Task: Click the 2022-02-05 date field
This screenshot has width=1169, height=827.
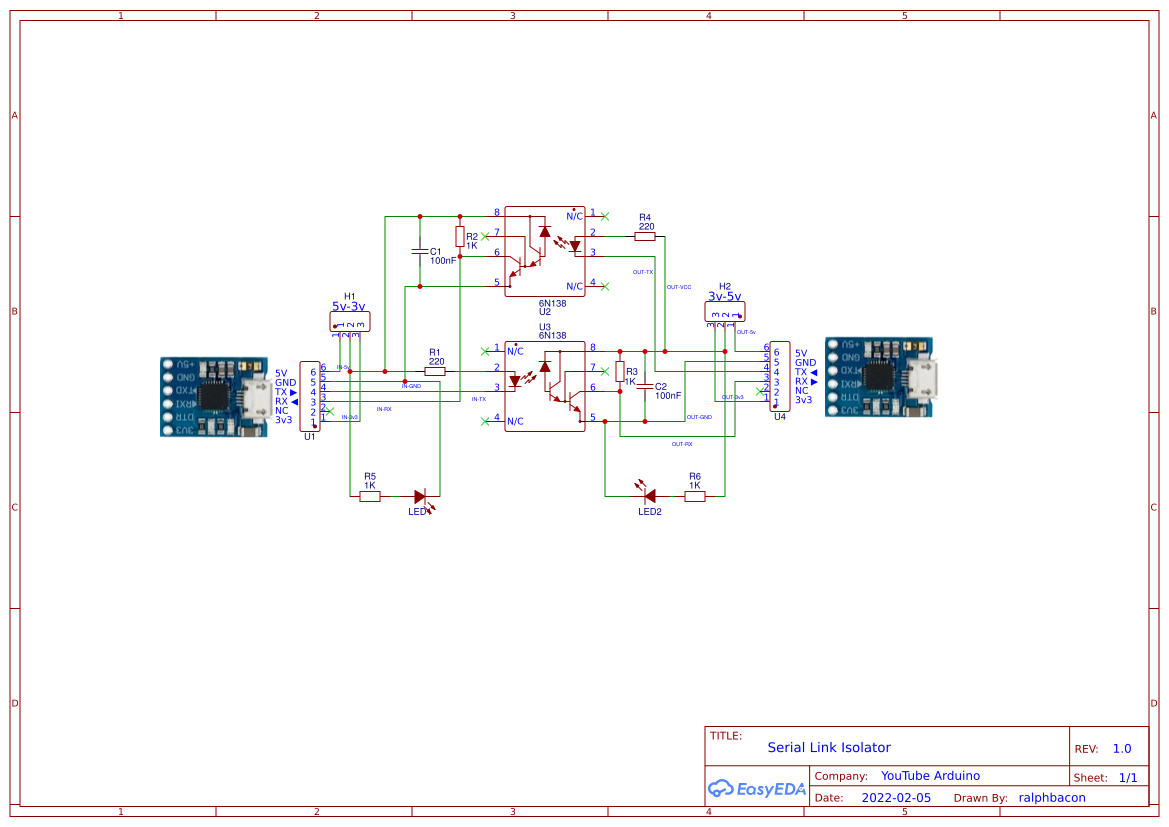Action: [x=896, y=797]
